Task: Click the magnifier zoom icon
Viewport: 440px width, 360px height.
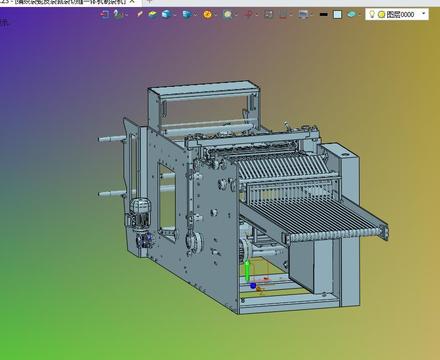Action: (x=228, y=14)
